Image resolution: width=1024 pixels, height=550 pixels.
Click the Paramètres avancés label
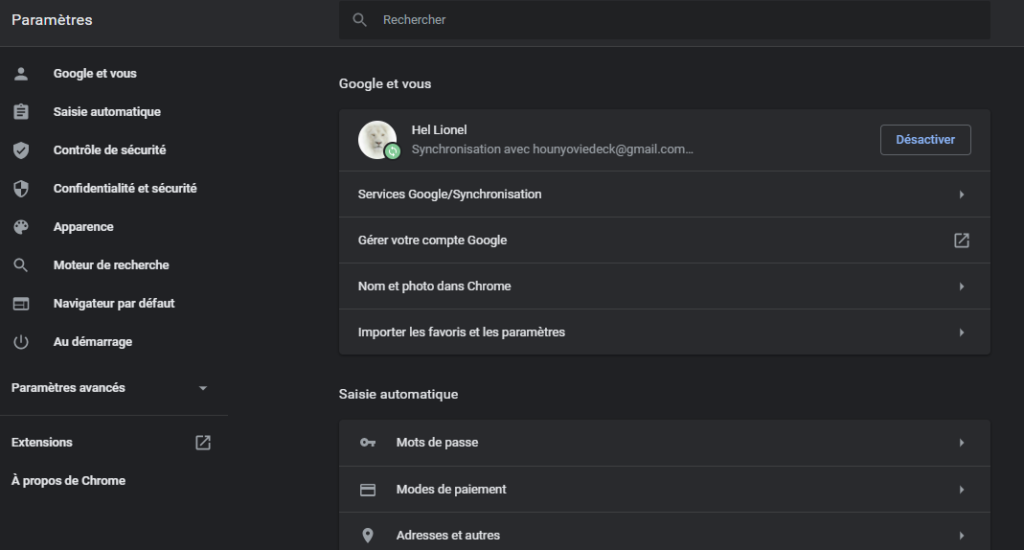pos(68,388)
